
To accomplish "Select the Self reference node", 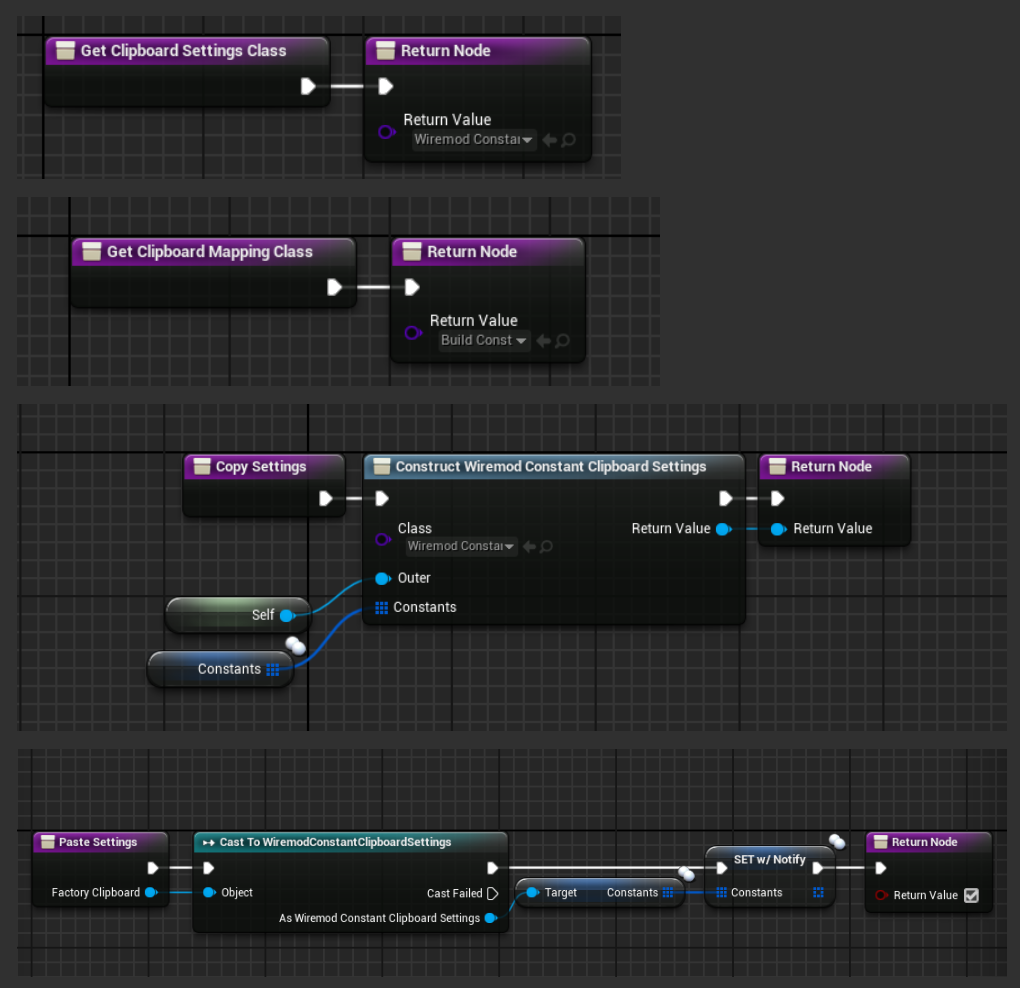I will tap(237, 615).
